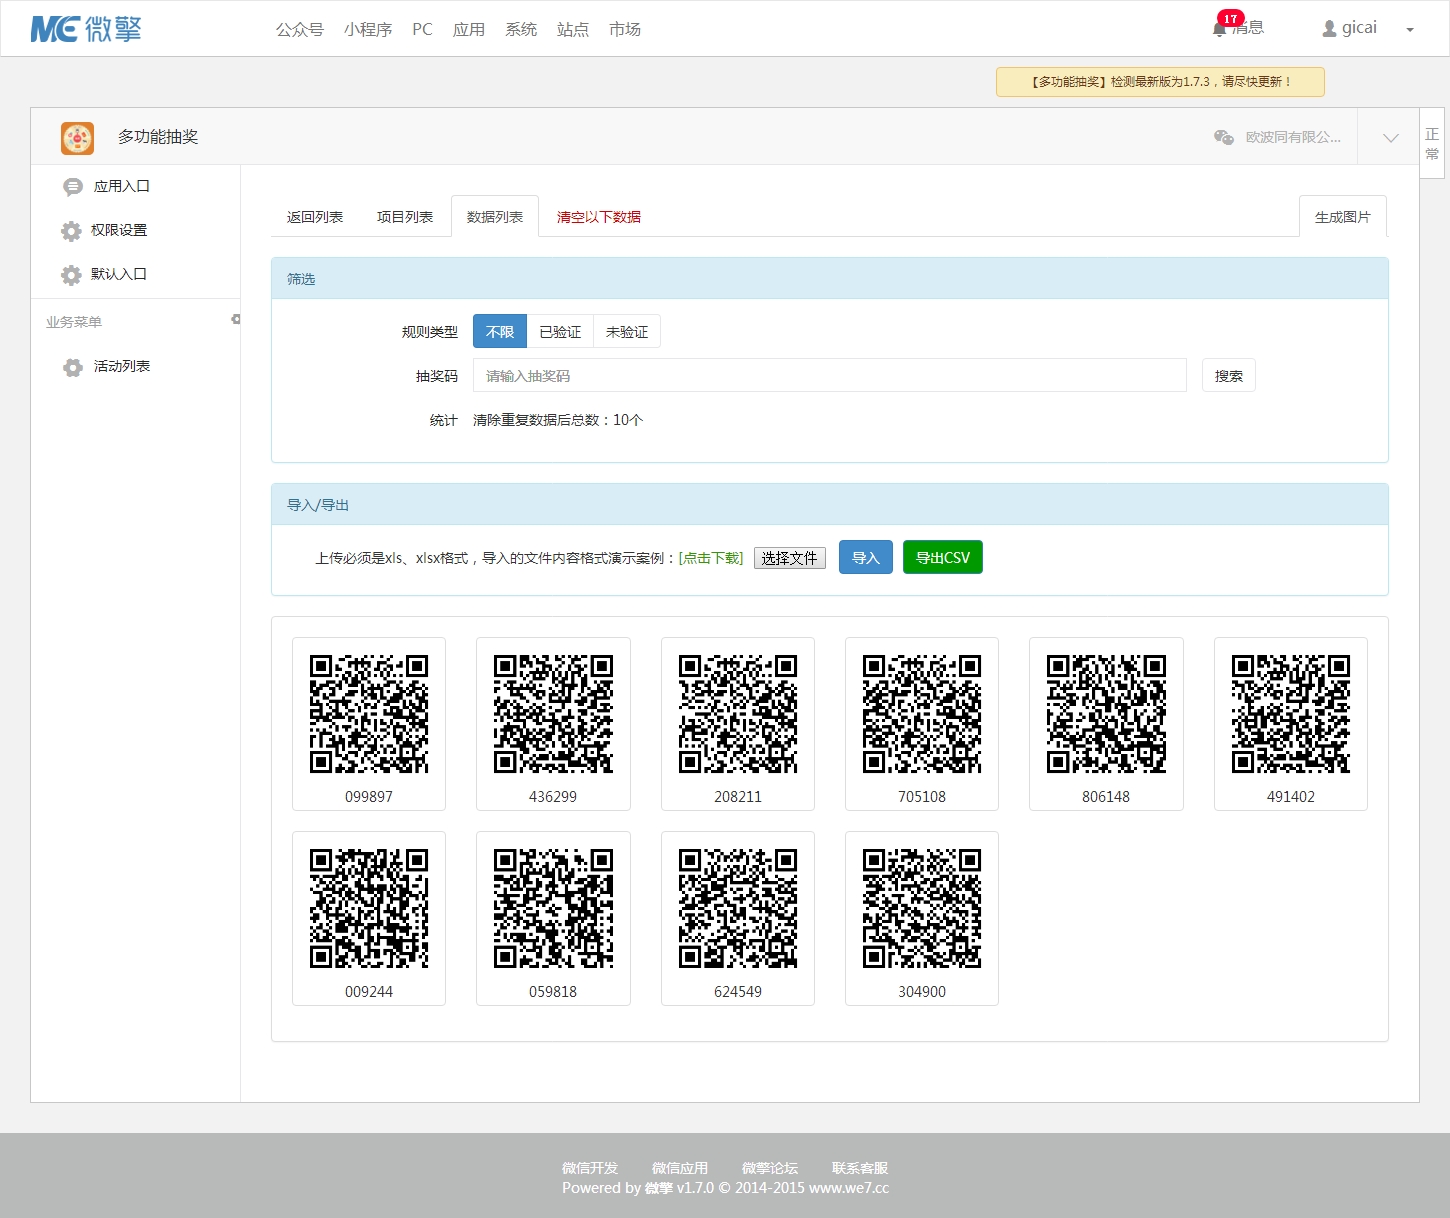Open the 站点 menu

pos(573,29)
